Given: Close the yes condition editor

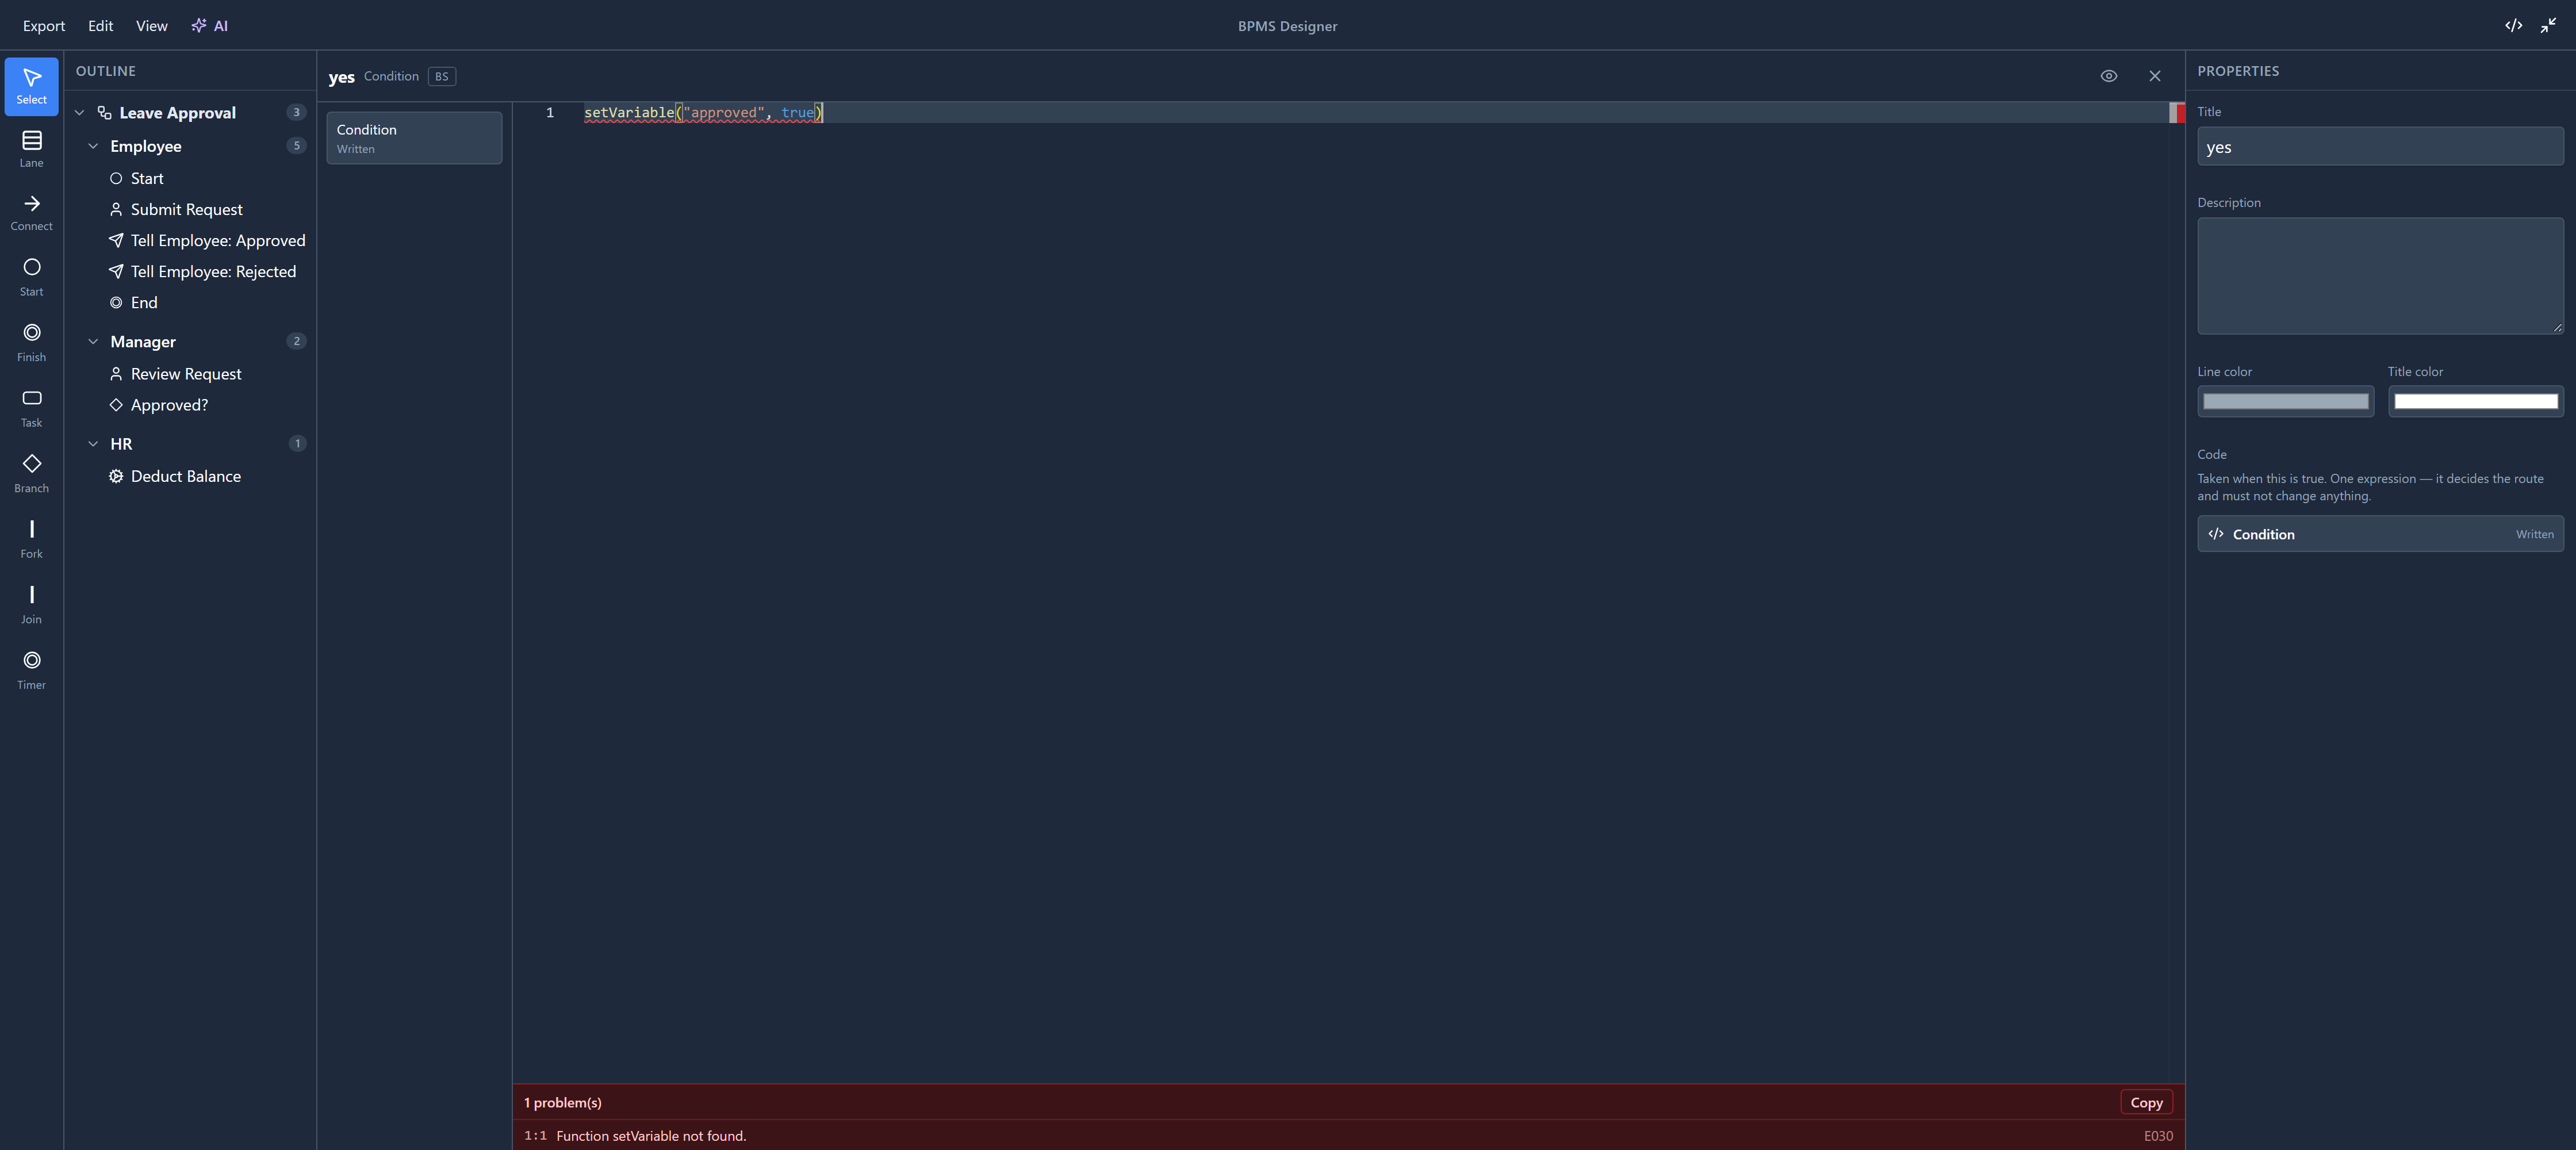Looking at the screenshot, I should tap(2154, 76).
